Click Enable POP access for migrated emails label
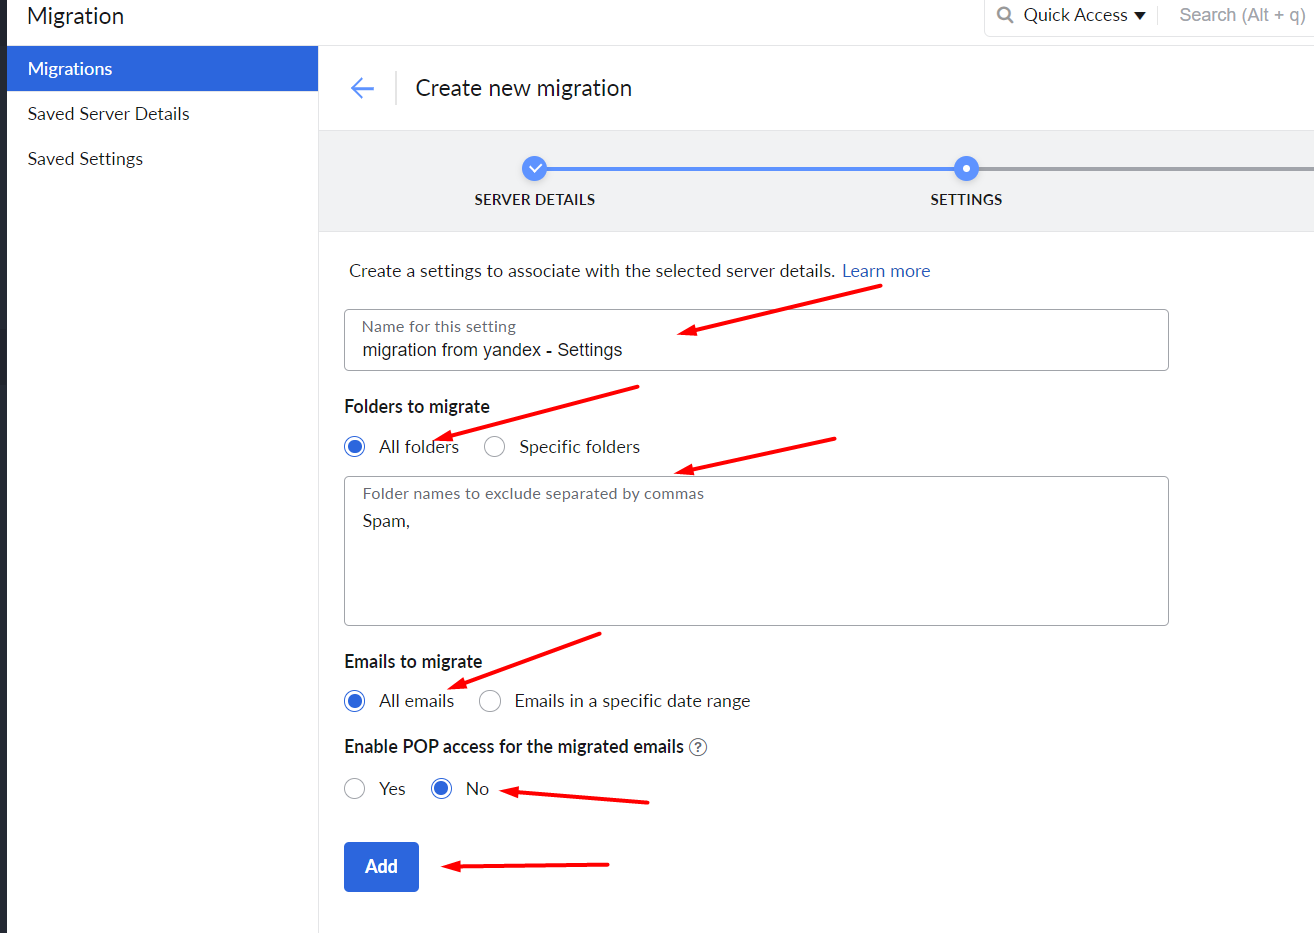This screenshot has height=933, width=1314. point(514,747)
